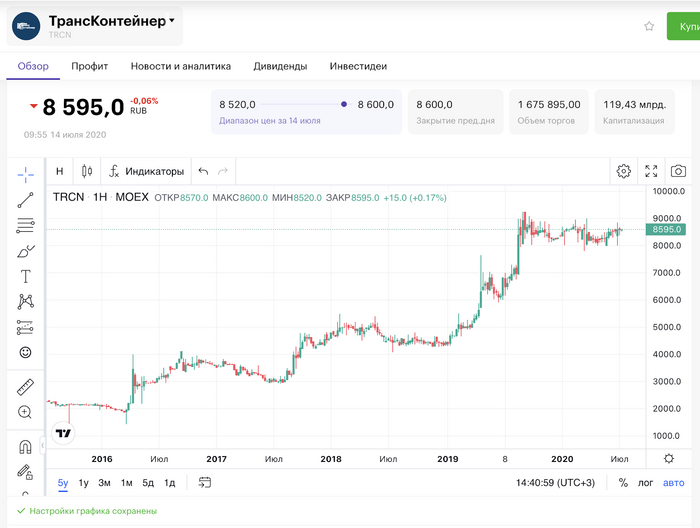Screen dimensions: 700x528
Task: Open price axis settings gear below scale
Action: click(x=669, y=458)
